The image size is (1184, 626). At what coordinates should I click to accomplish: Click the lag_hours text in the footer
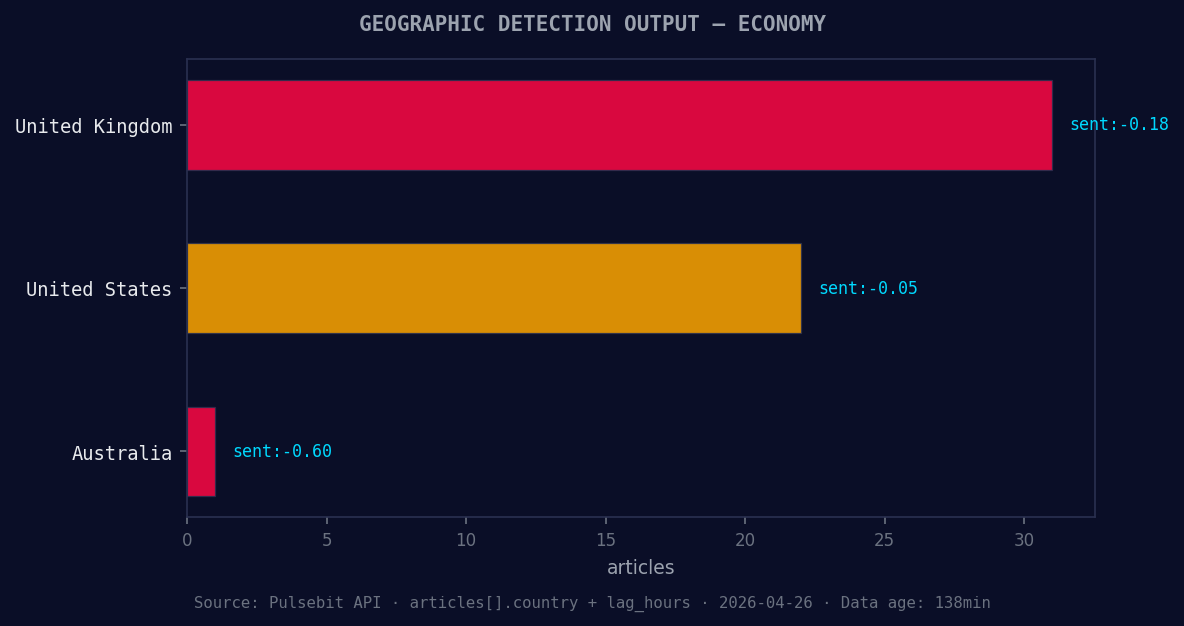(648, 602)
